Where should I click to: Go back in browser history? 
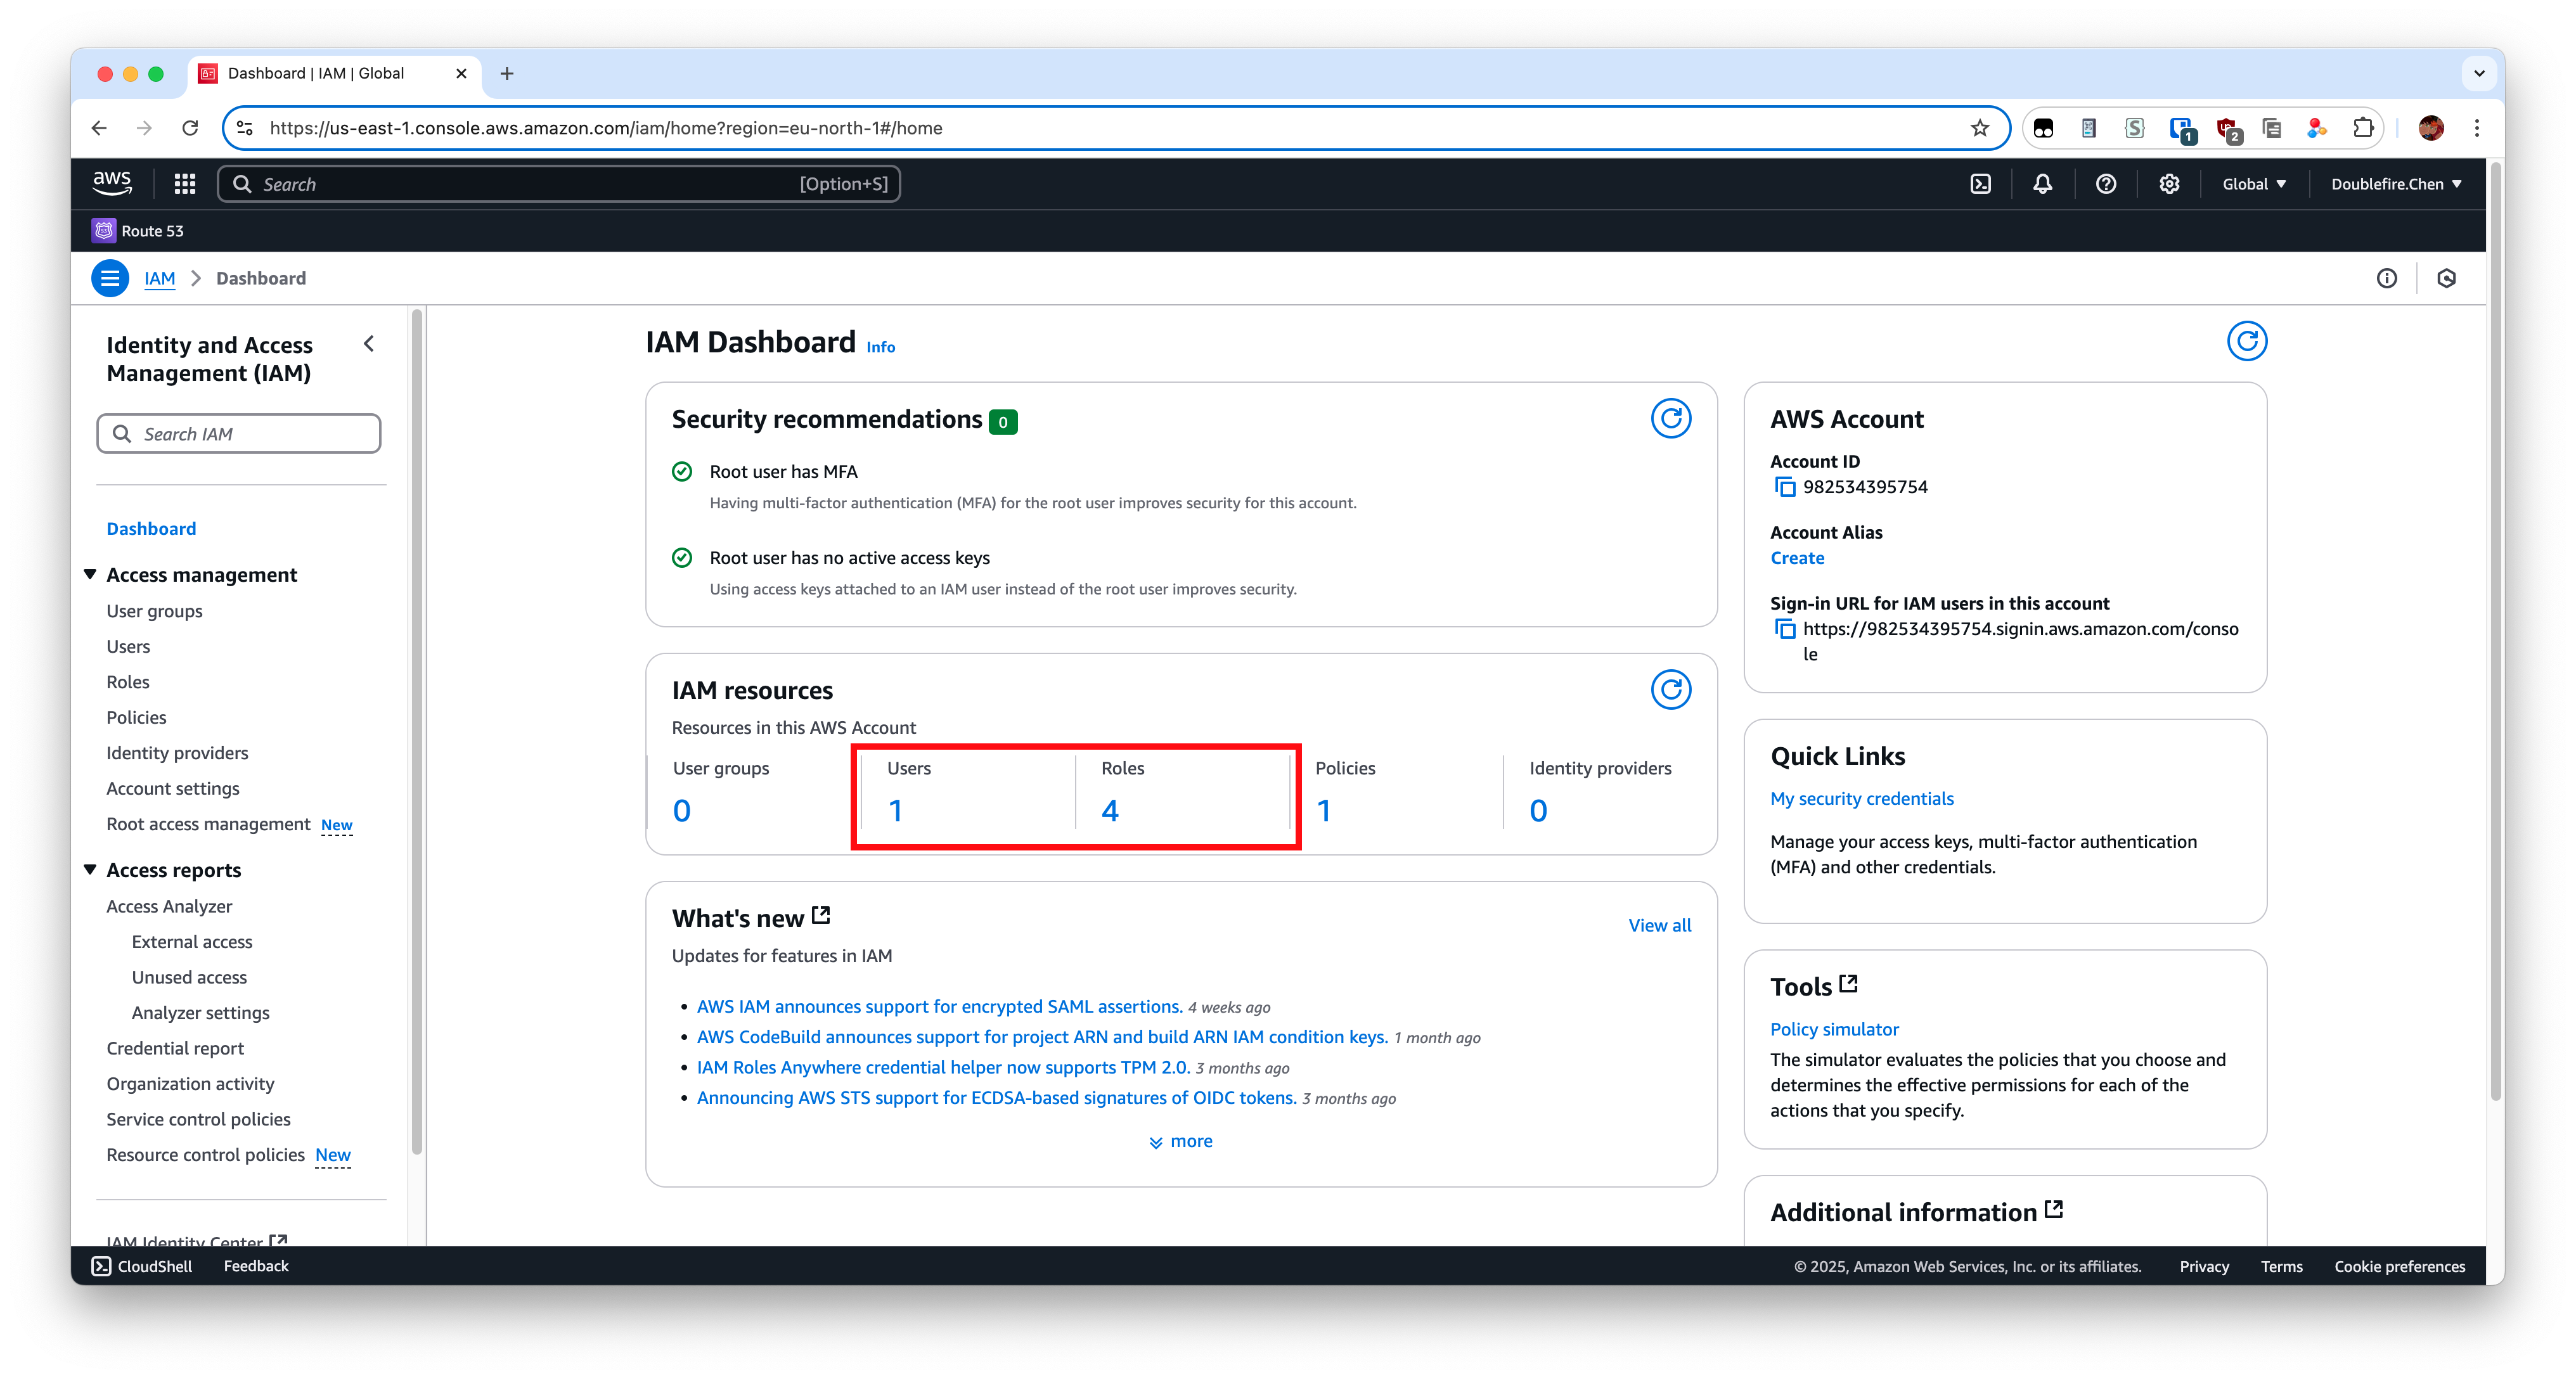(99, 128)
